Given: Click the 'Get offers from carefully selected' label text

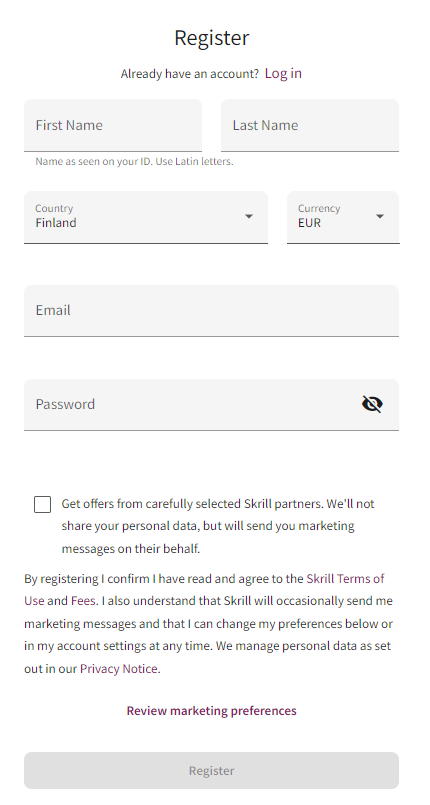Looking at the screenshot, I should point(218,526).
